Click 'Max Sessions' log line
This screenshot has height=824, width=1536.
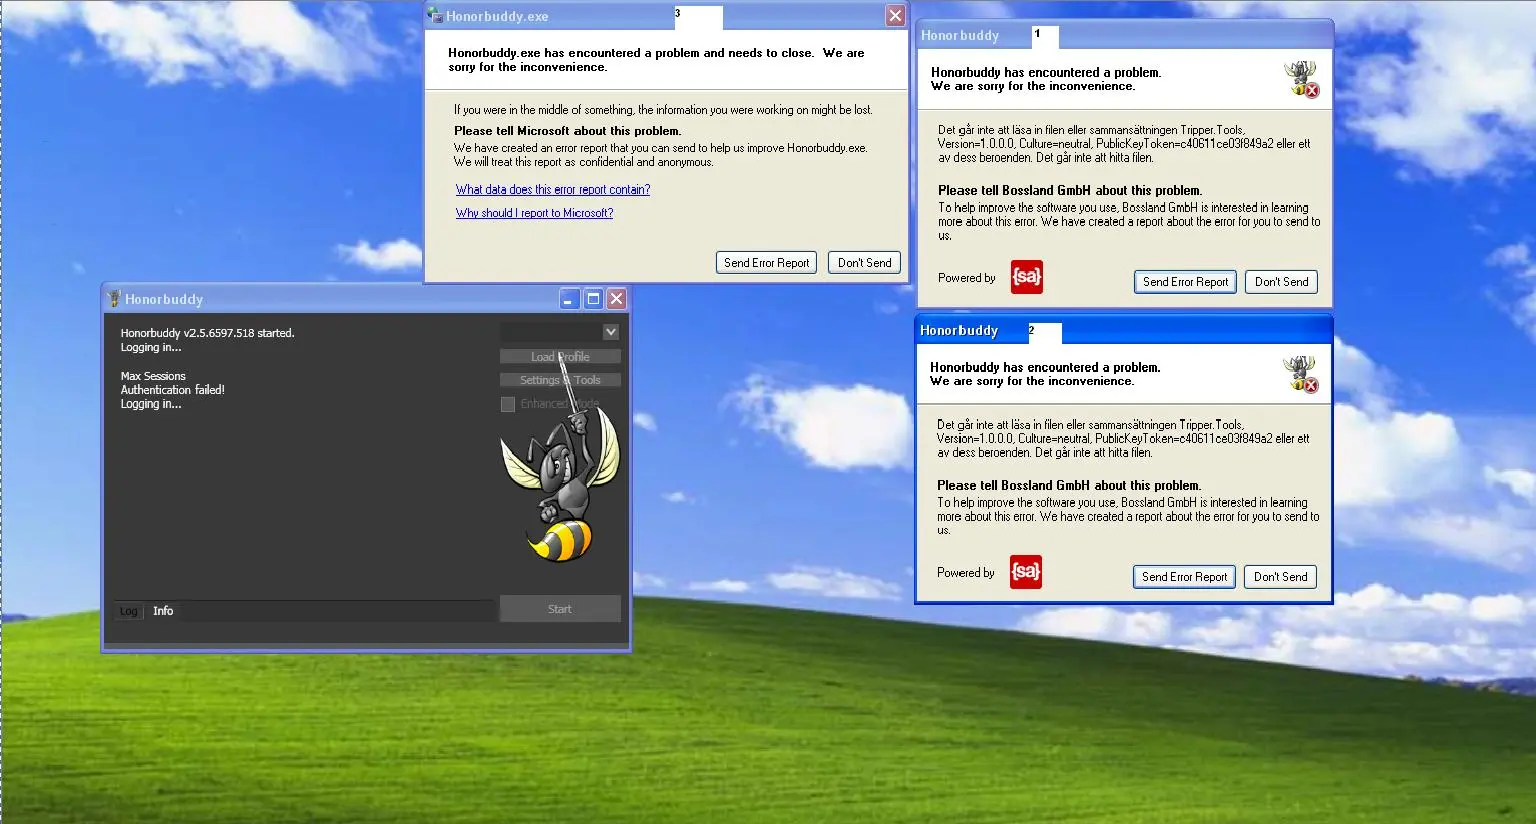coord(153,376)
